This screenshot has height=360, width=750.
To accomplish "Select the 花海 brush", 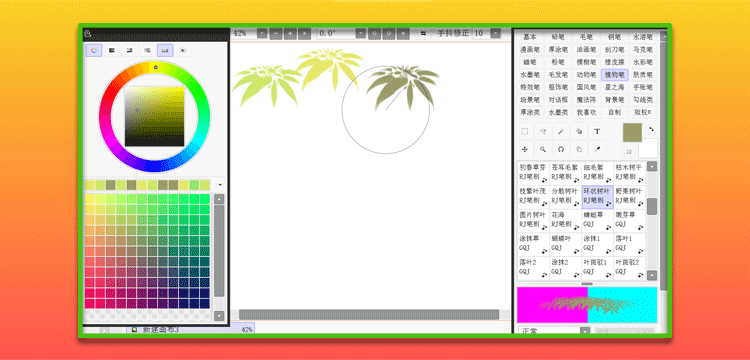I will pyautogui.click(x=565, y=220).
